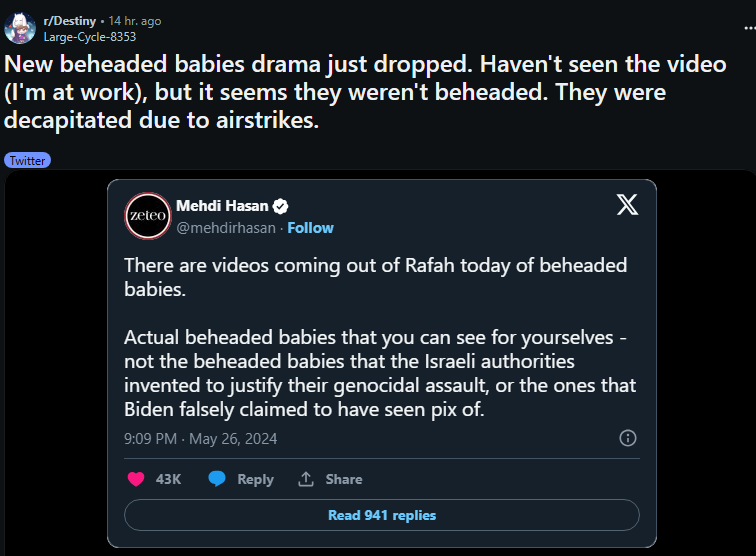Screen dimensions: 756x556
Task: Click the X logo in tweet embed
Action: coord(627,204)
